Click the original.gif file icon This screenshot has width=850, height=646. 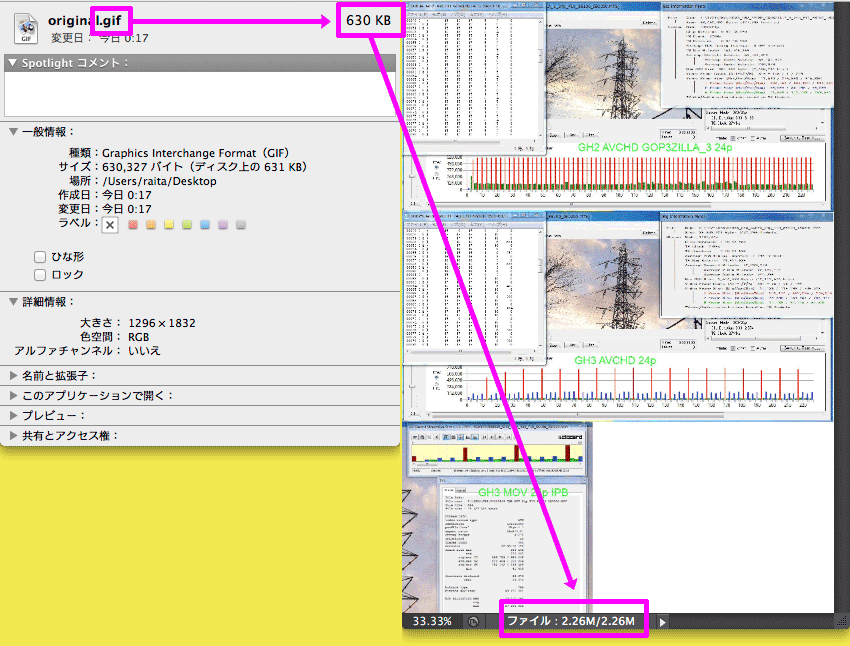(x=25, y=27)
